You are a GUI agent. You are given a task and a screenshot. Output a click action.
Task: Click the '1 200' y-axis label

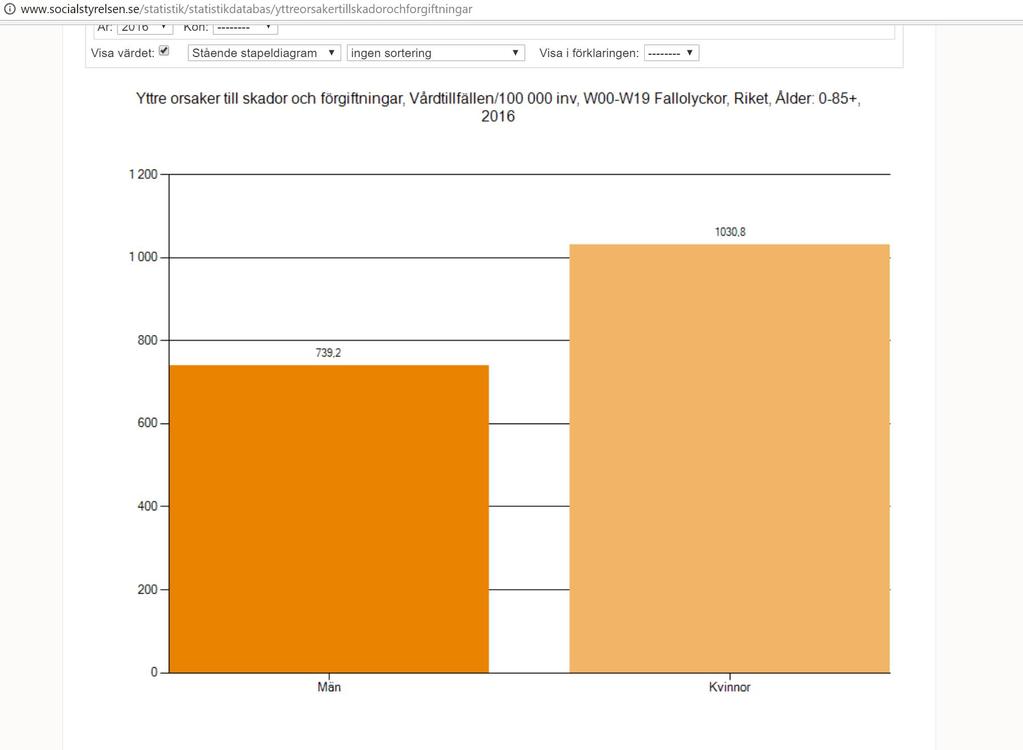pyautogui.click(x=143, y=174)
